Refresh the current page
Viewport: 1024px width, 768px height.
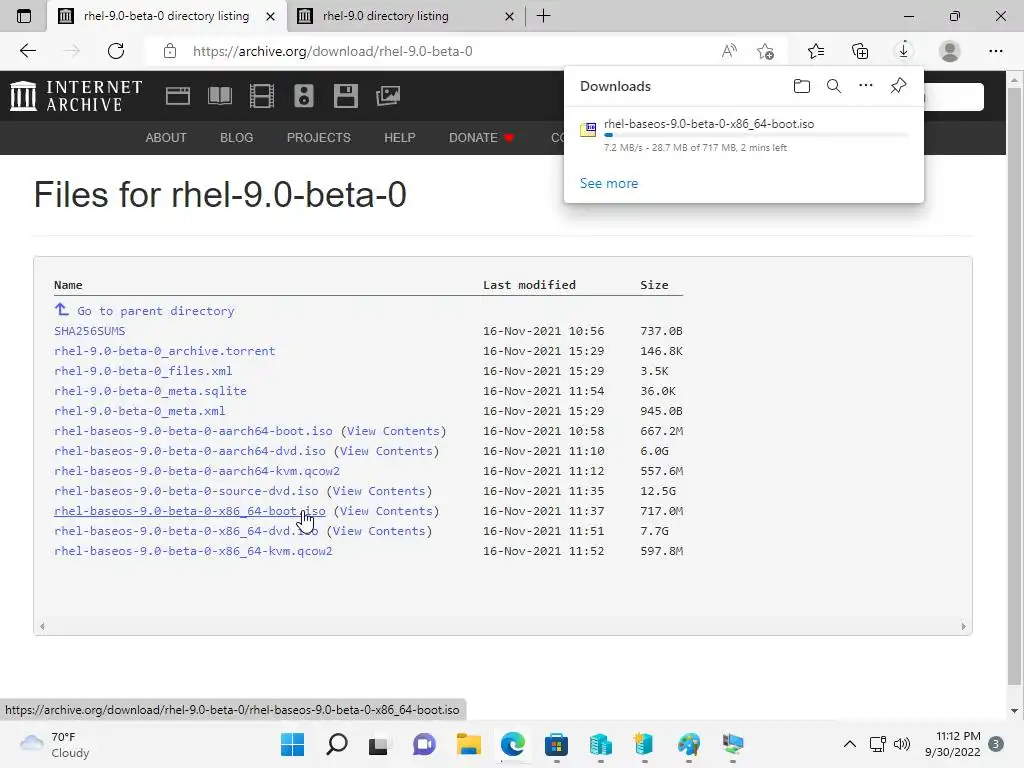(x=116, y=51)
